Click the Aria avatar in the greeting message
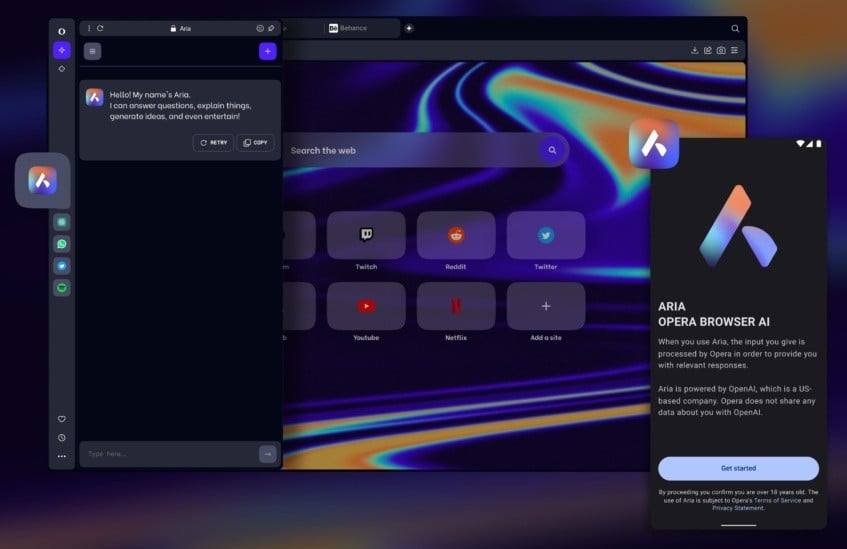Image resolution: width=847 pixels, height=549 pixels. 95,98
